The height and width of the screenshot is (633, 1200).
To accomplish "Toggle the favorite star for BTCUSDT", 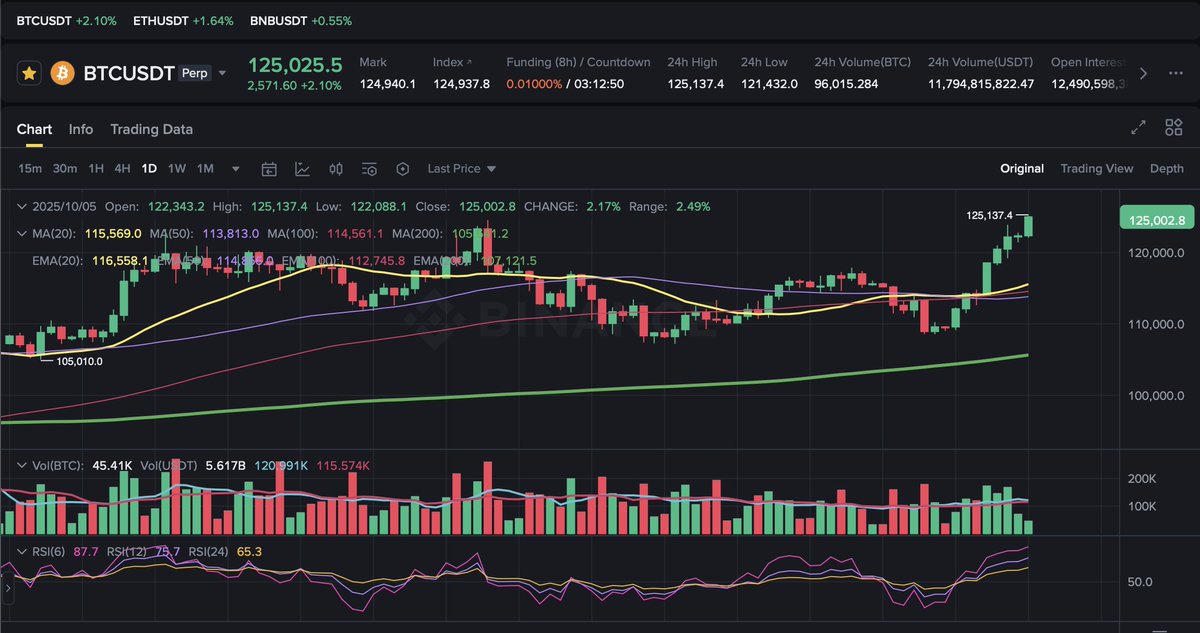I will (x=30, y=72).
